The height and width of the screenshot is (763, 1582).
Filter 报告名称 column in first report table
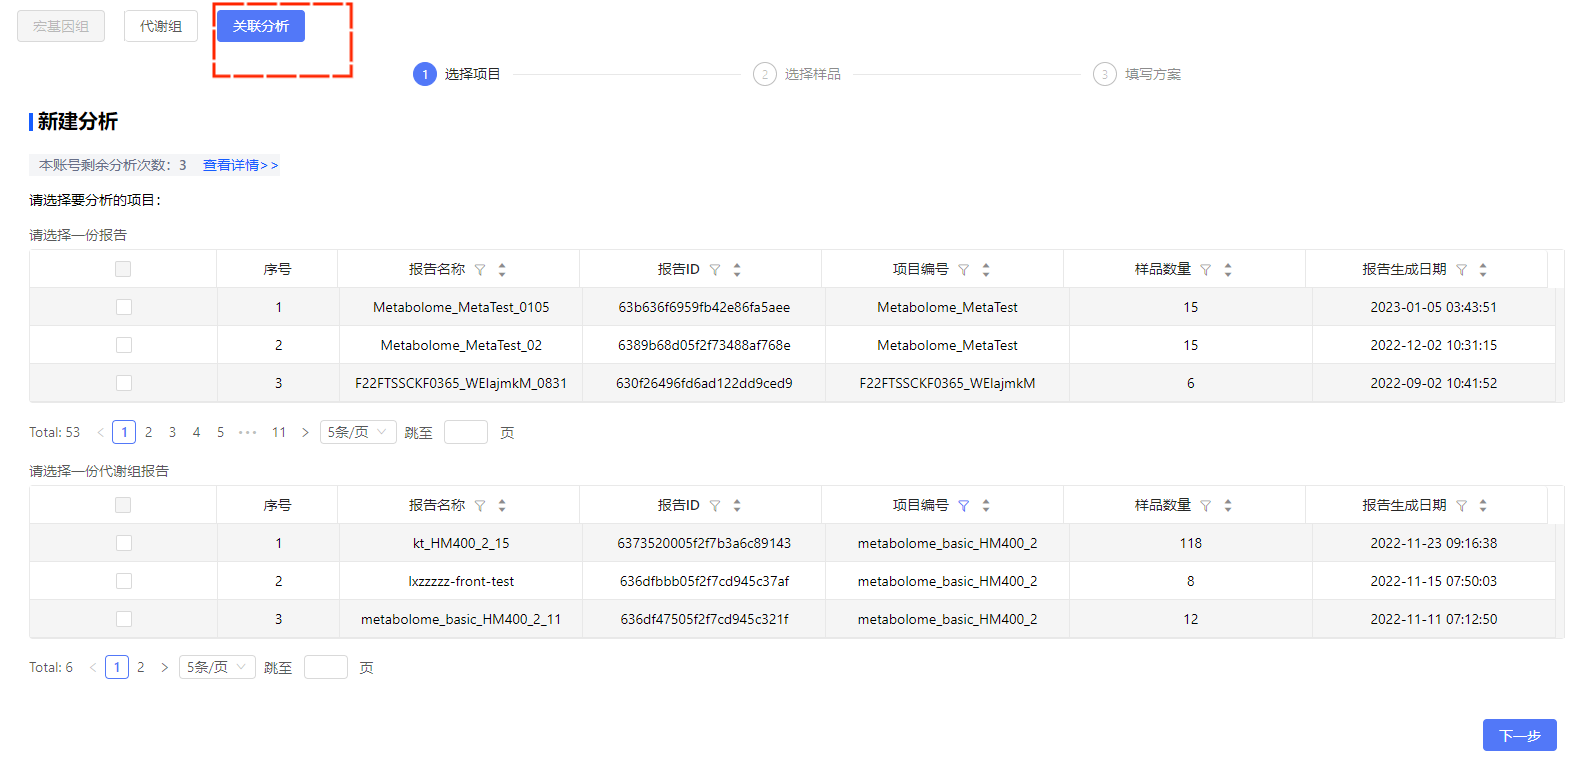pyautogui.click(x=480, y=270)
